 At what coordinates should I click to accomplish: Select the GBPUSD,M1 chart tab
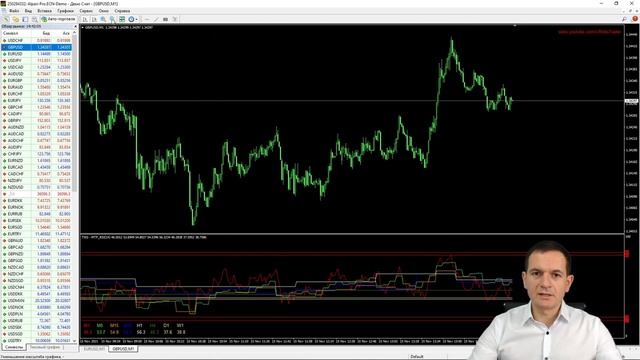123,349
